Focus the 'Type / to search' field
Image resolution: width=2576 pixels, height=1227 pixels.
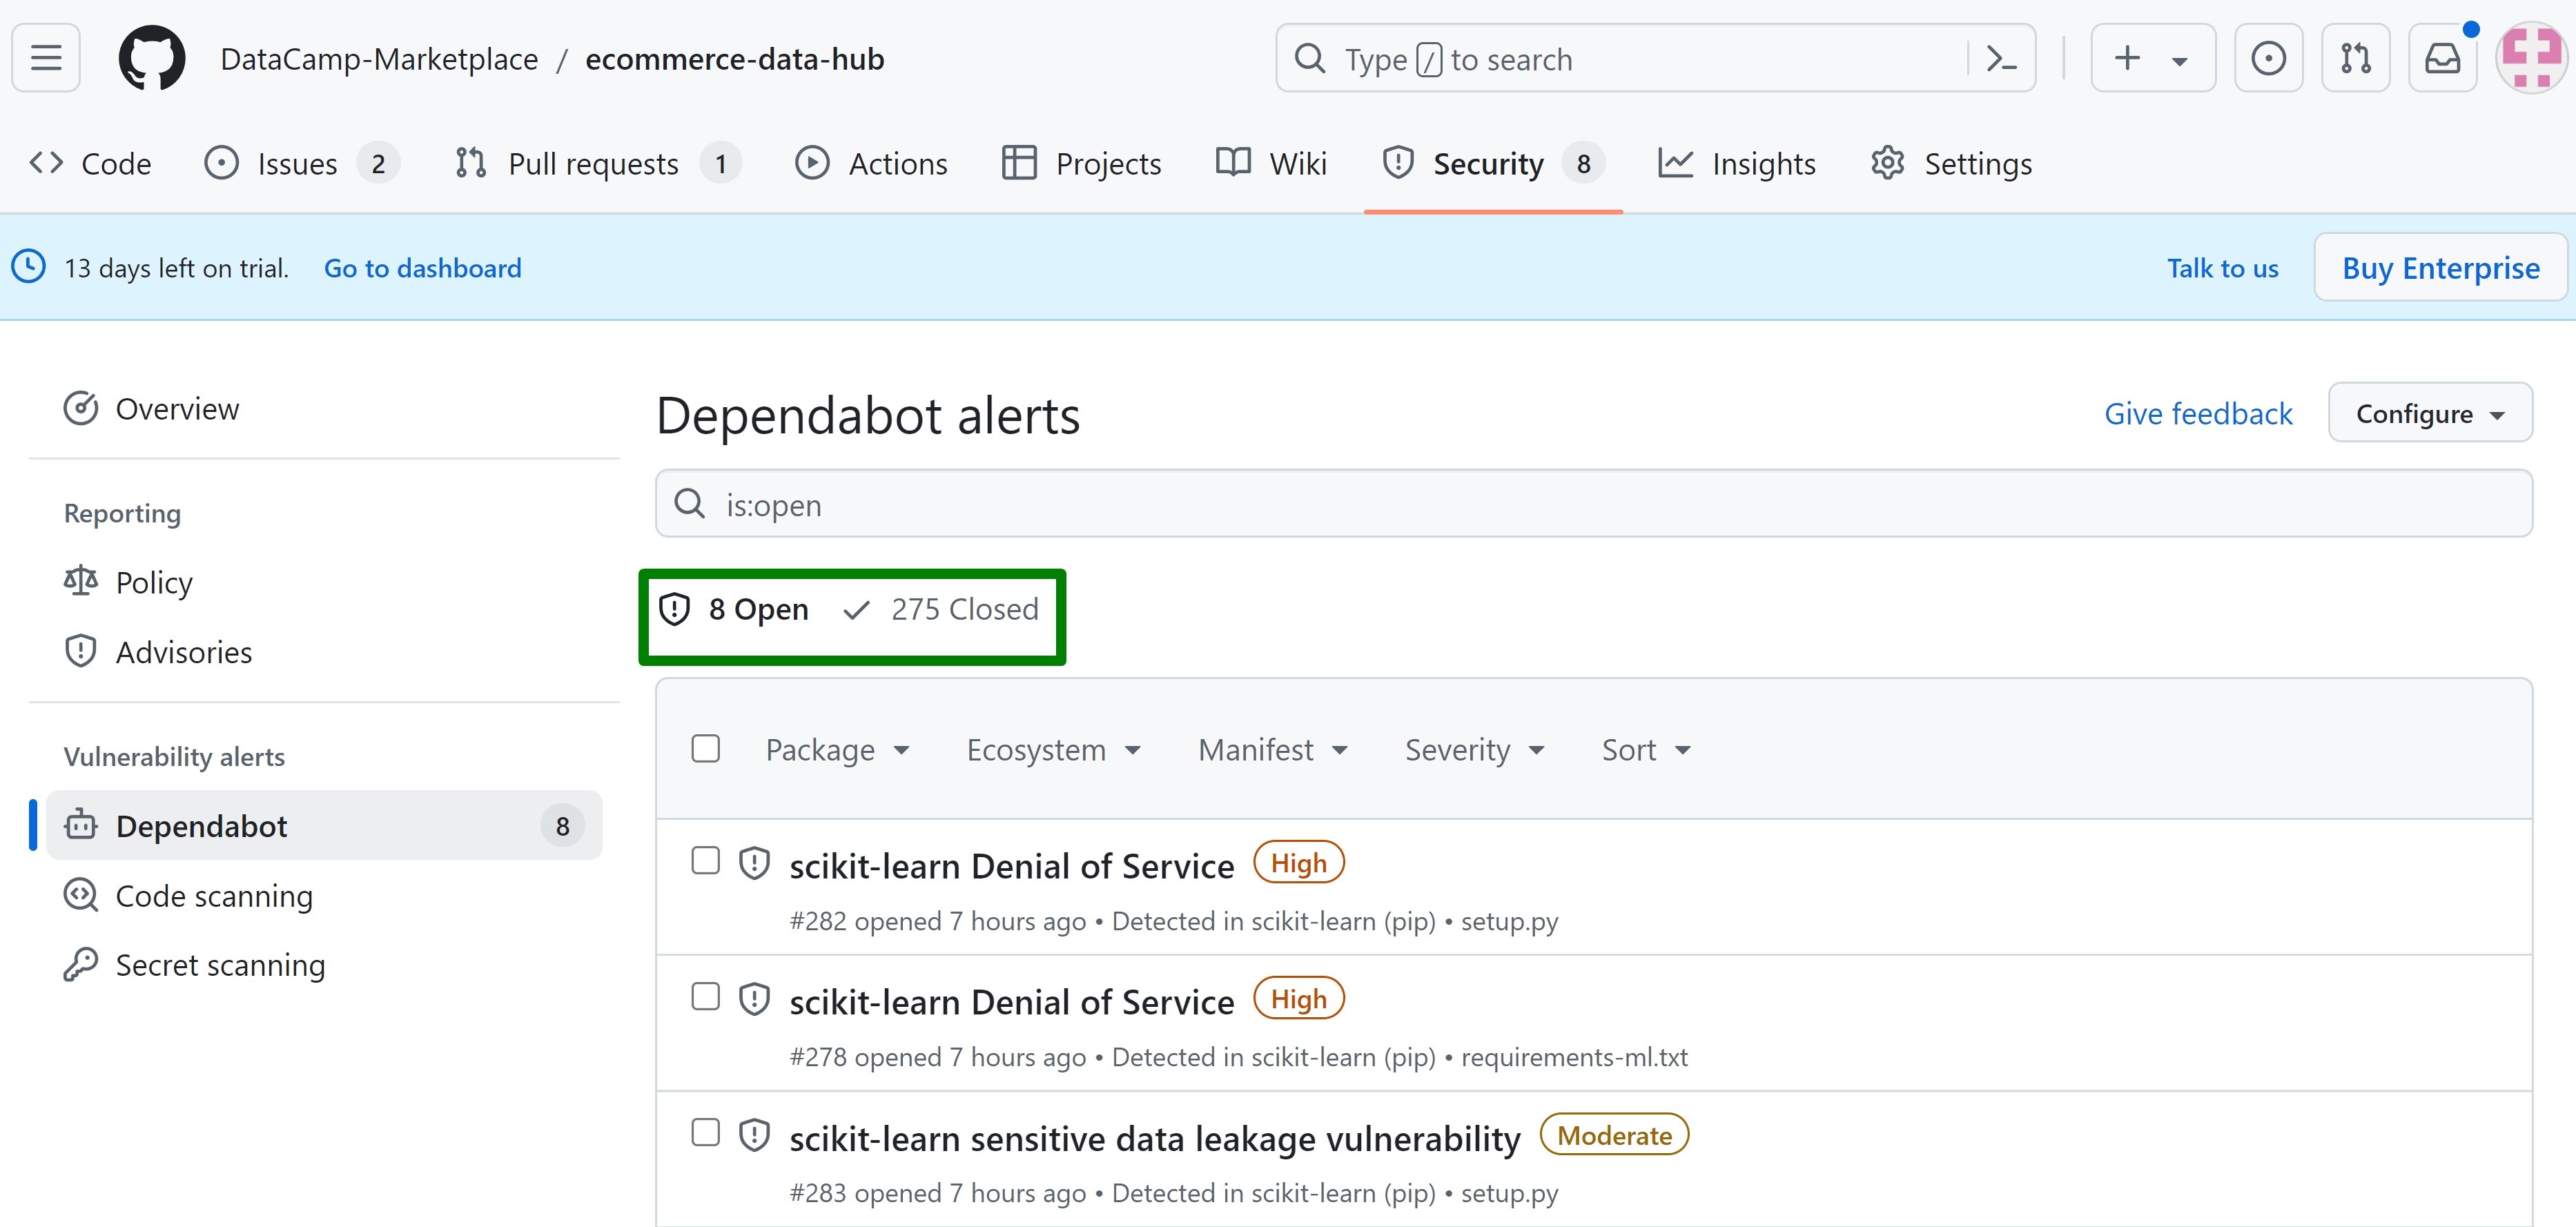pos(1655,59)
